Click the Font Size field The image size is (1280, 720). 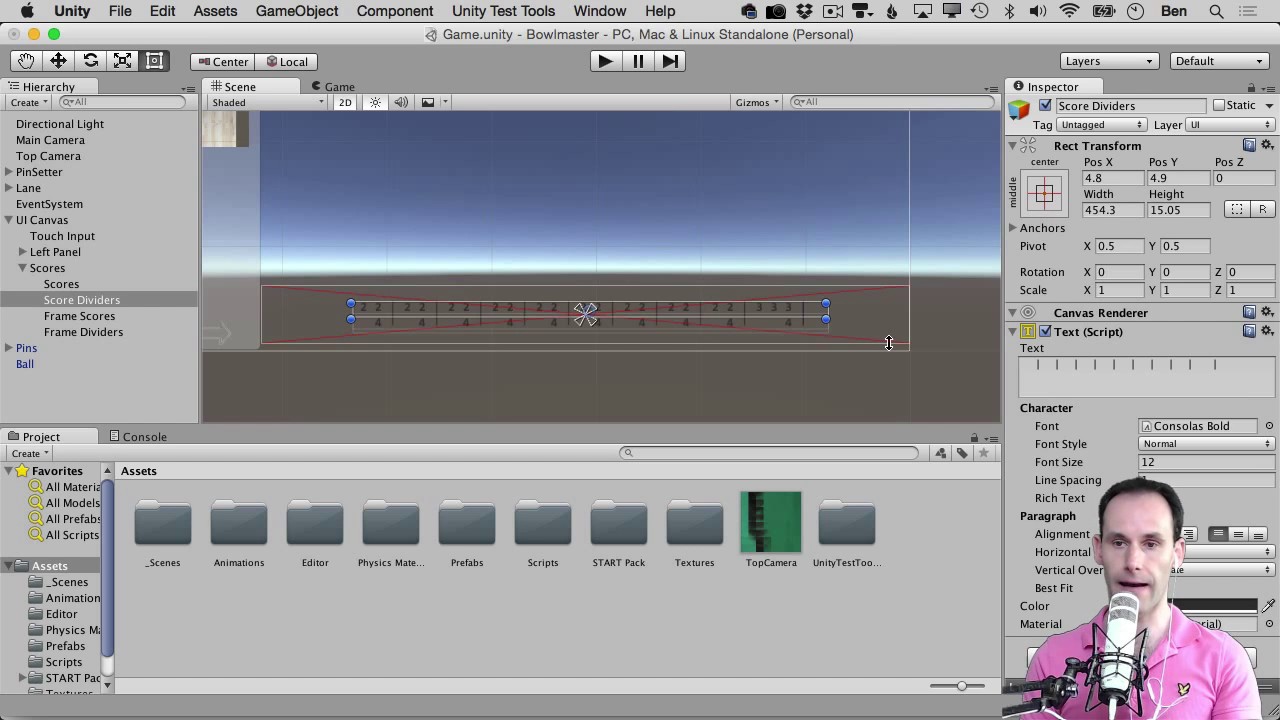click(x=1206, y=462)
